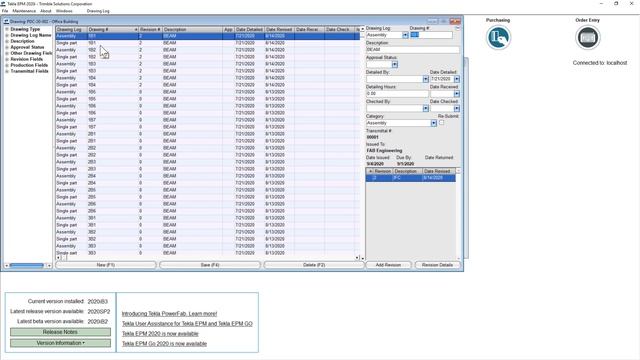Click the Save (F4) button

click(x=210, y=265)
